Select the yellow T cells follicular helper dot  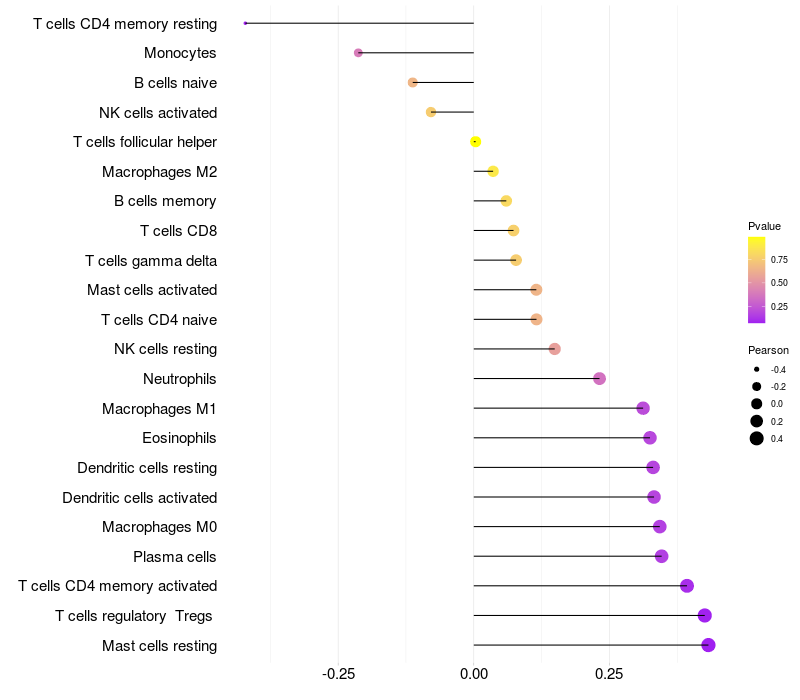476,142
